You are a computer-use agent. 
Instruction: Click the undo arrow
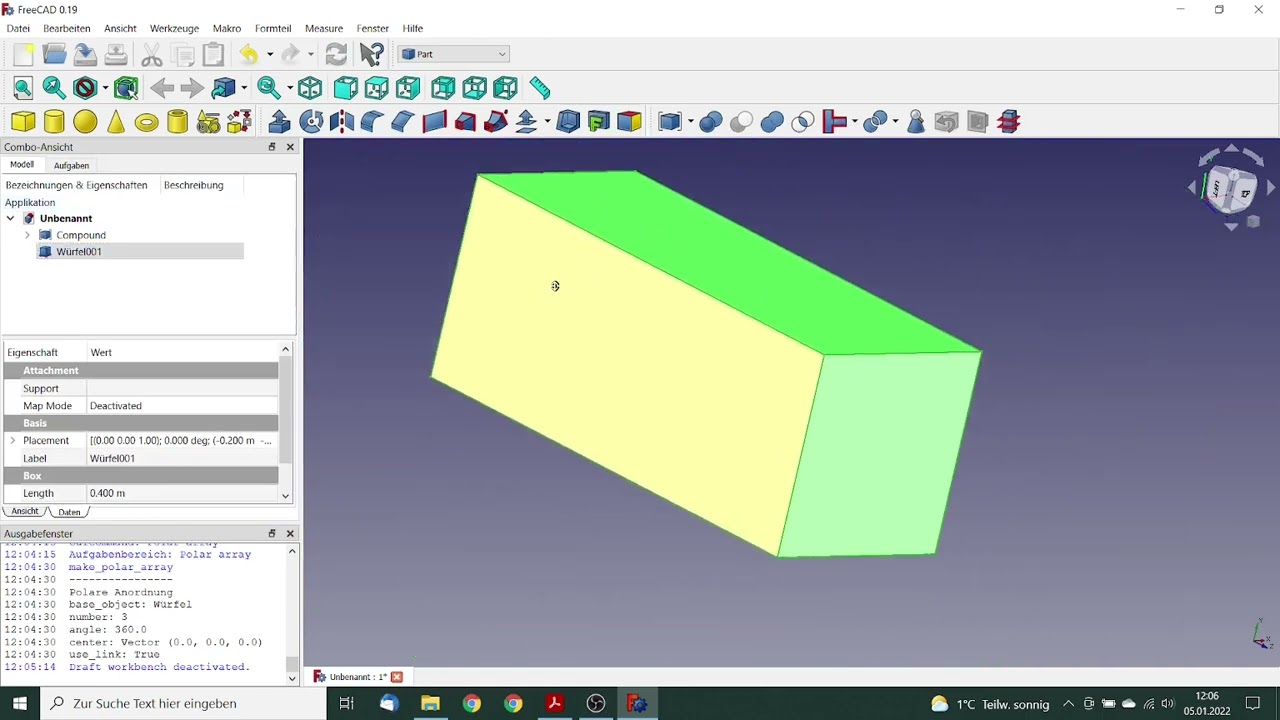click(x=248, y=54)
